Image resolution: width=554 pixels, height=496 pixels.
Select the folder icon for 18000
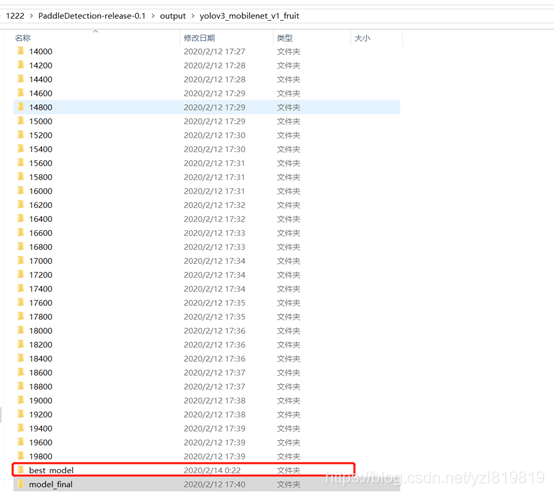click(x=21, y=330)
